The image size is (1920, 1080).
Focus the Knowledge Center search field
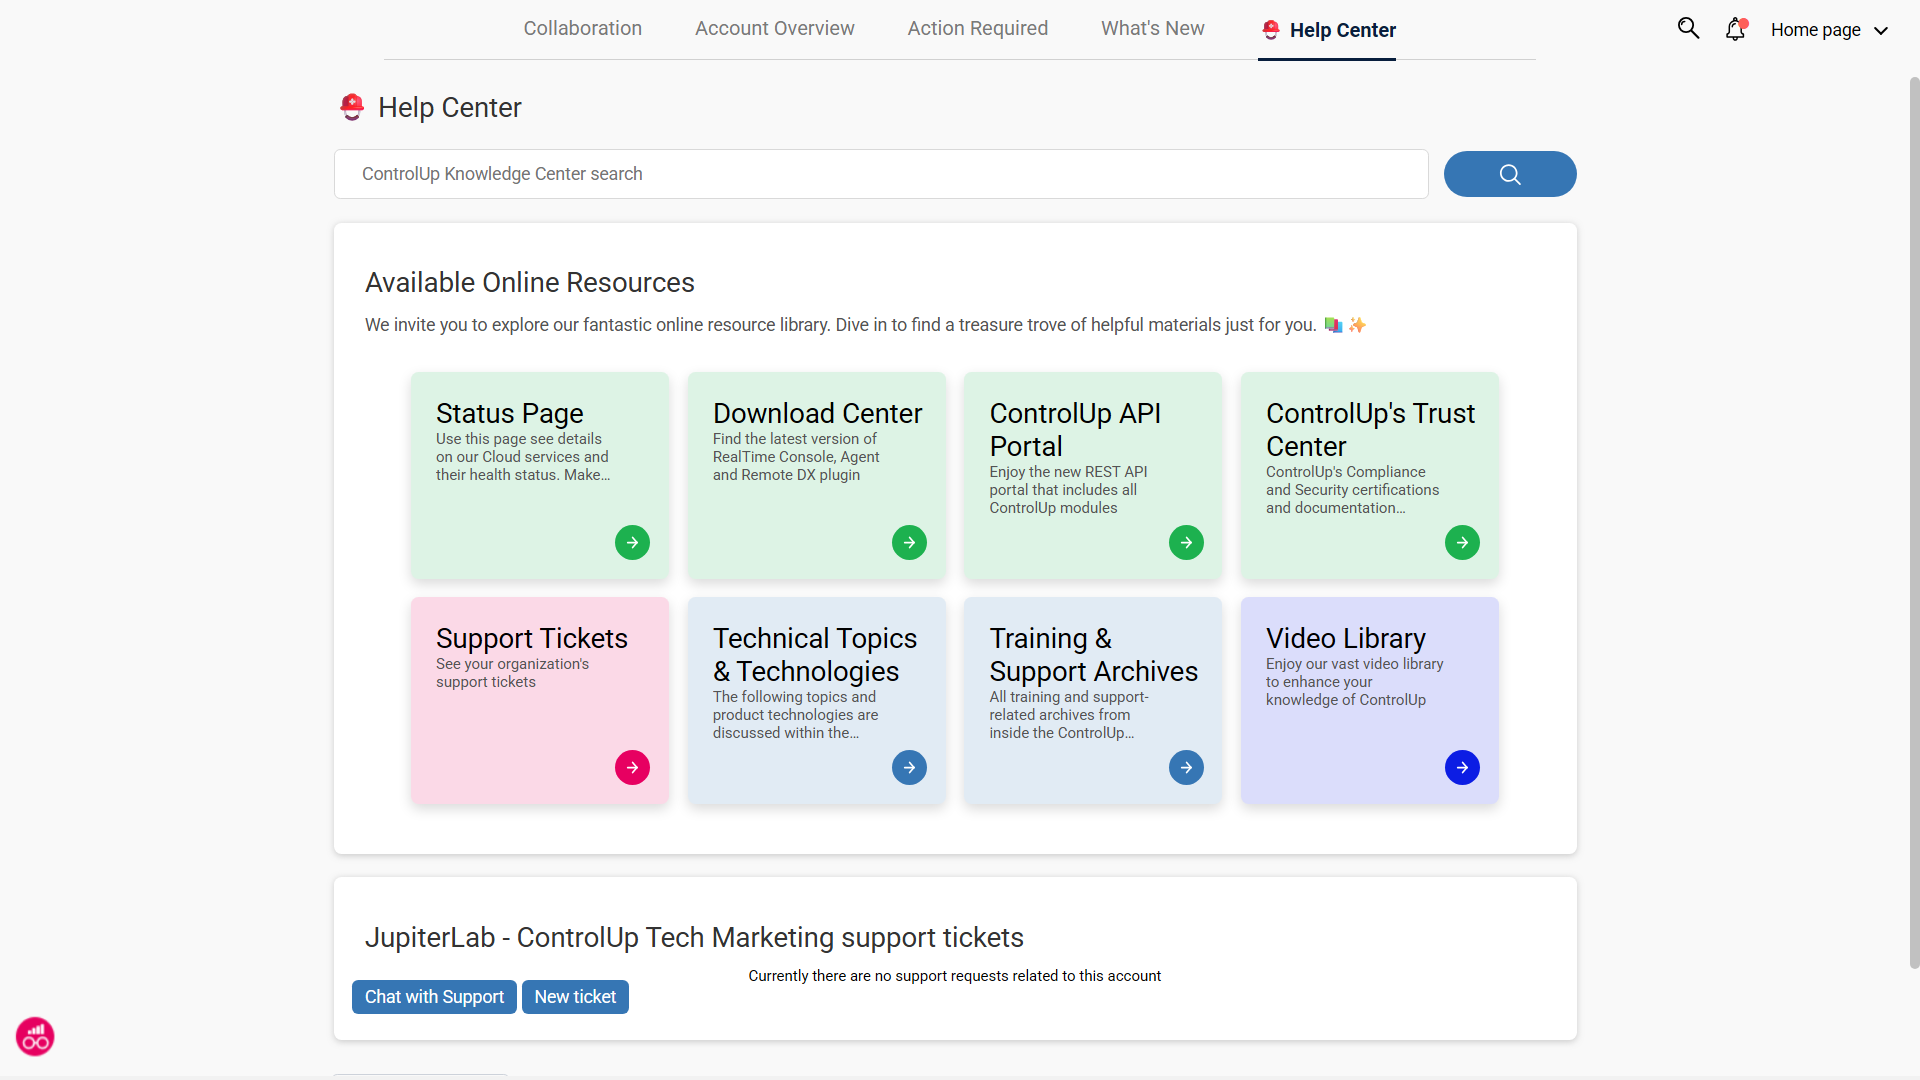click(881, 174)
